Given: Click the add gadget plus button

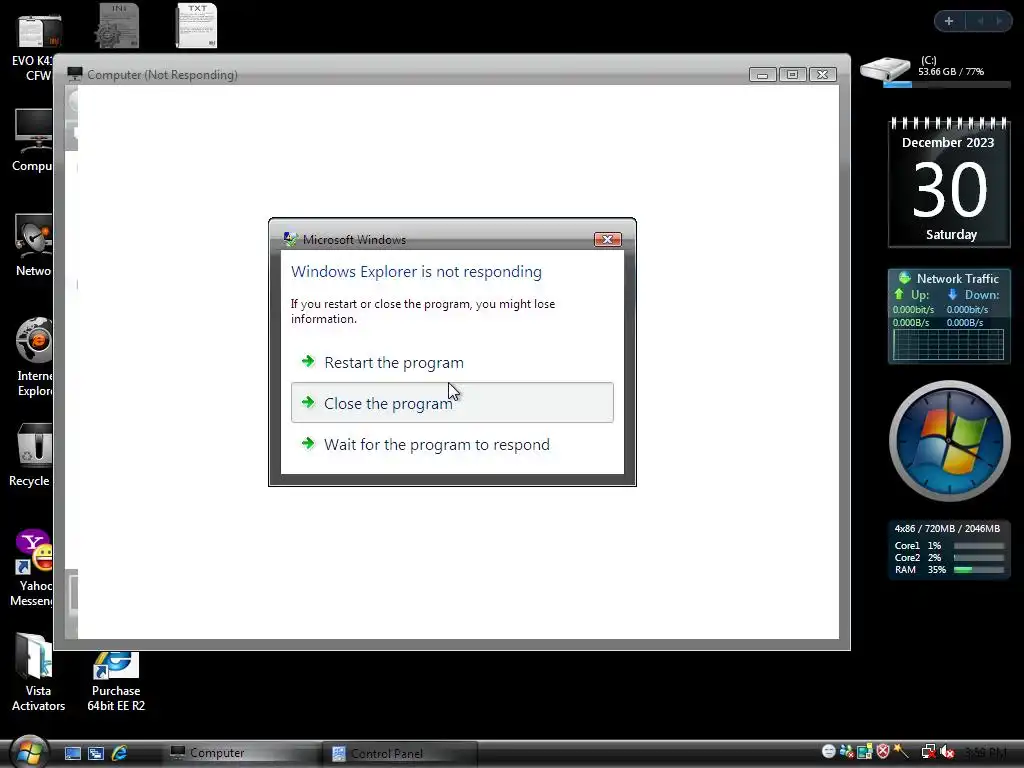Looking at the screenshot, I should pos(949,21).
